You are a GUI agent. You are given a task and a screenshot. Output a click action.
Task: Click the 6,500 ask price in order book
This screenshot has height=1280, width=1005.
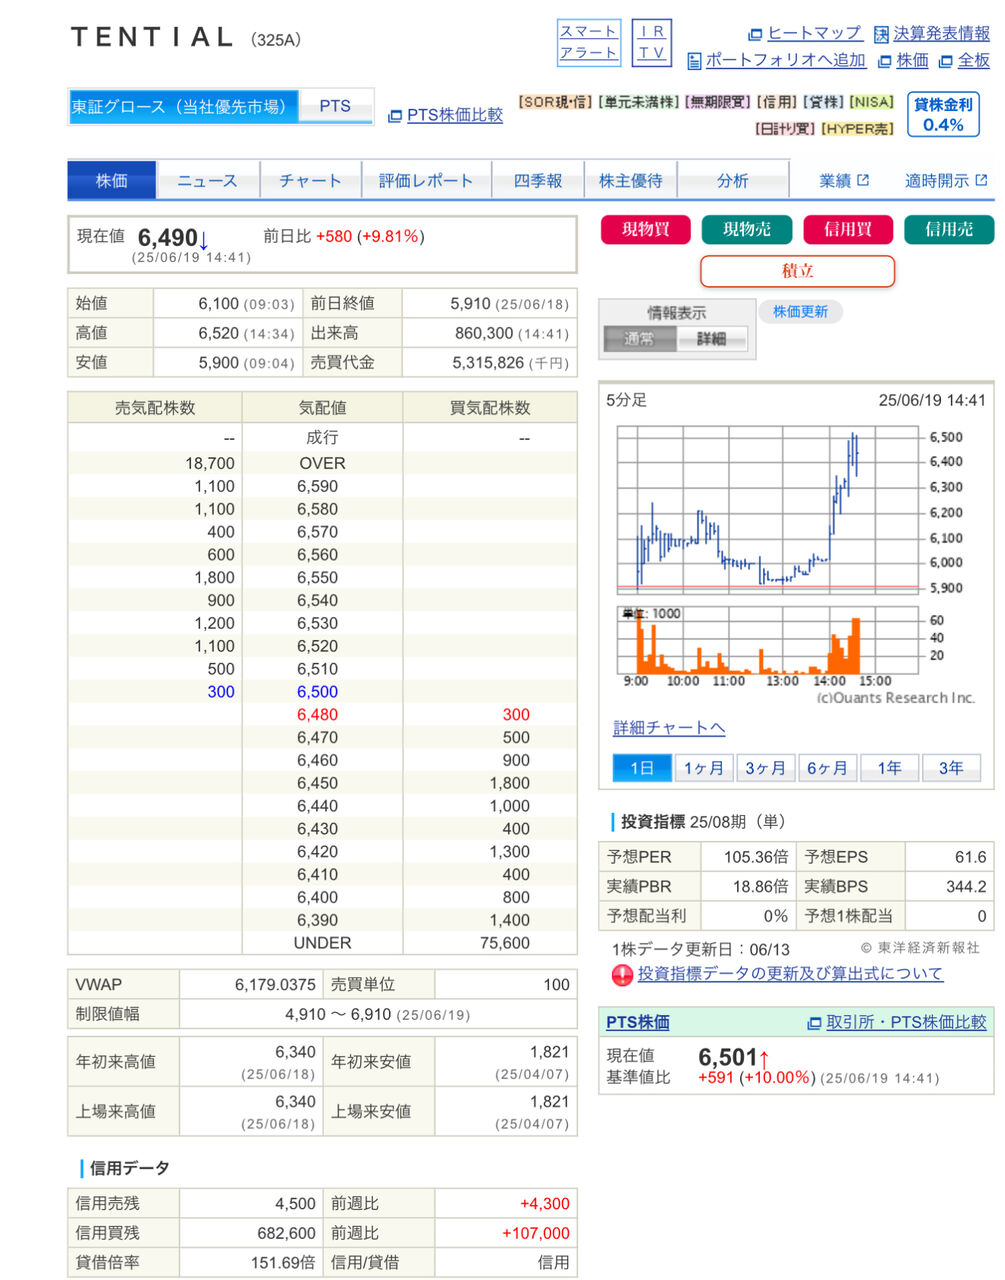318,692
